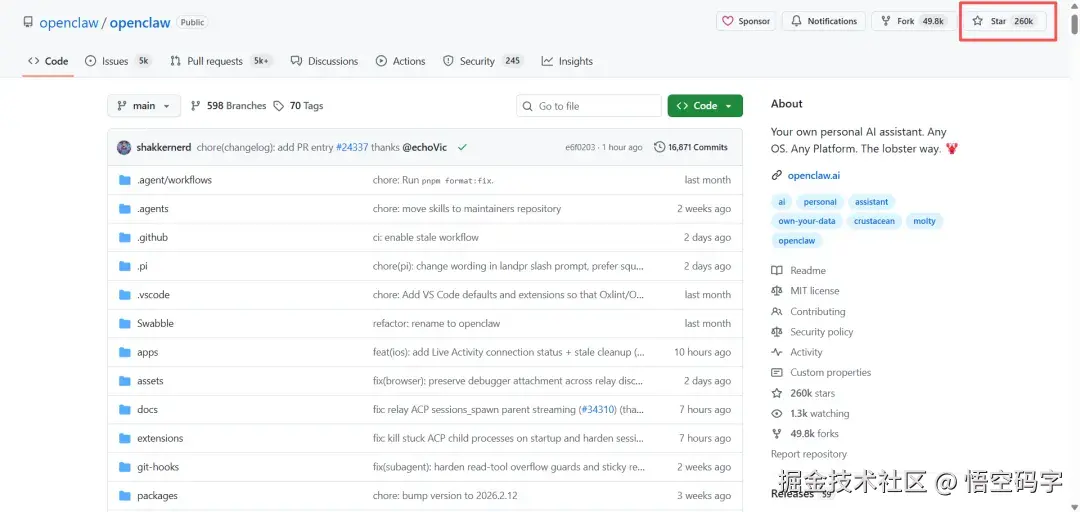
Task: Click the Sponsor heart icon
Action: 727,21
